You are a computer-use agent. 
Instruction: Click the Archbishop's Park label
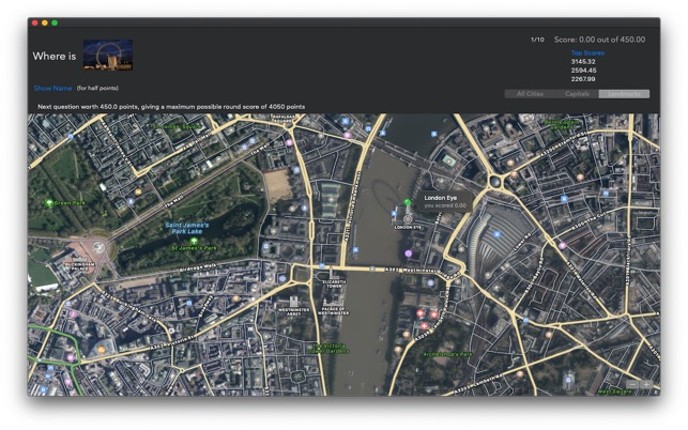click(x=447, y=354)
